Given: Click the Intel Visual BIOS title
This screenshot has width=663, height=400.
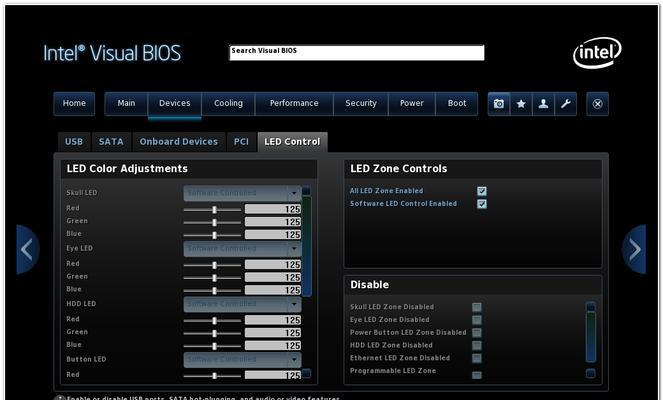Looking at the screenshot, I should [112, 53].
